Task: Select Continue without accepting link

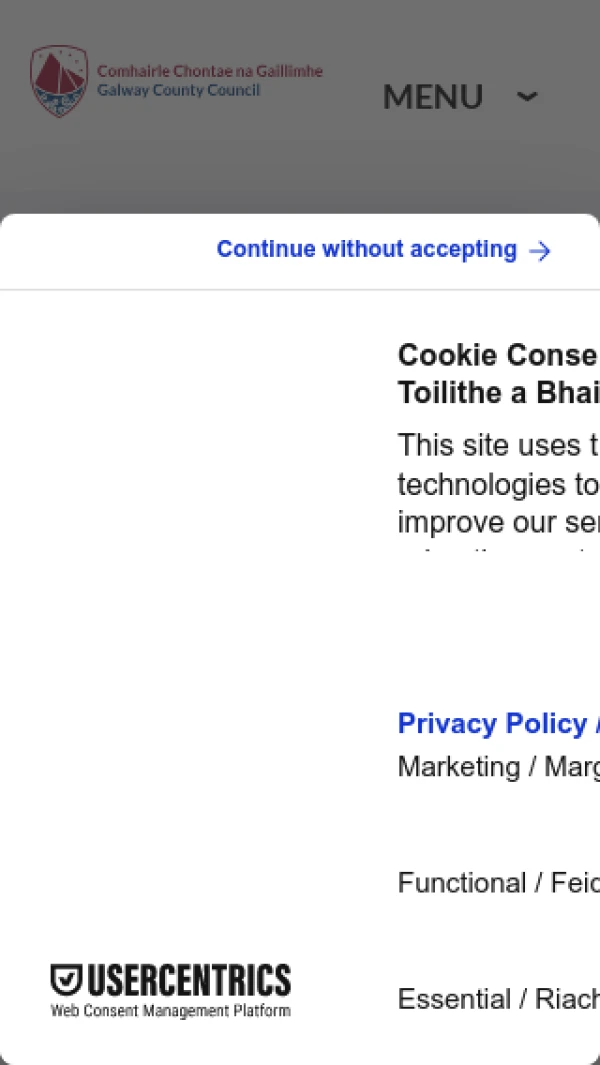Action: (367, 250)
